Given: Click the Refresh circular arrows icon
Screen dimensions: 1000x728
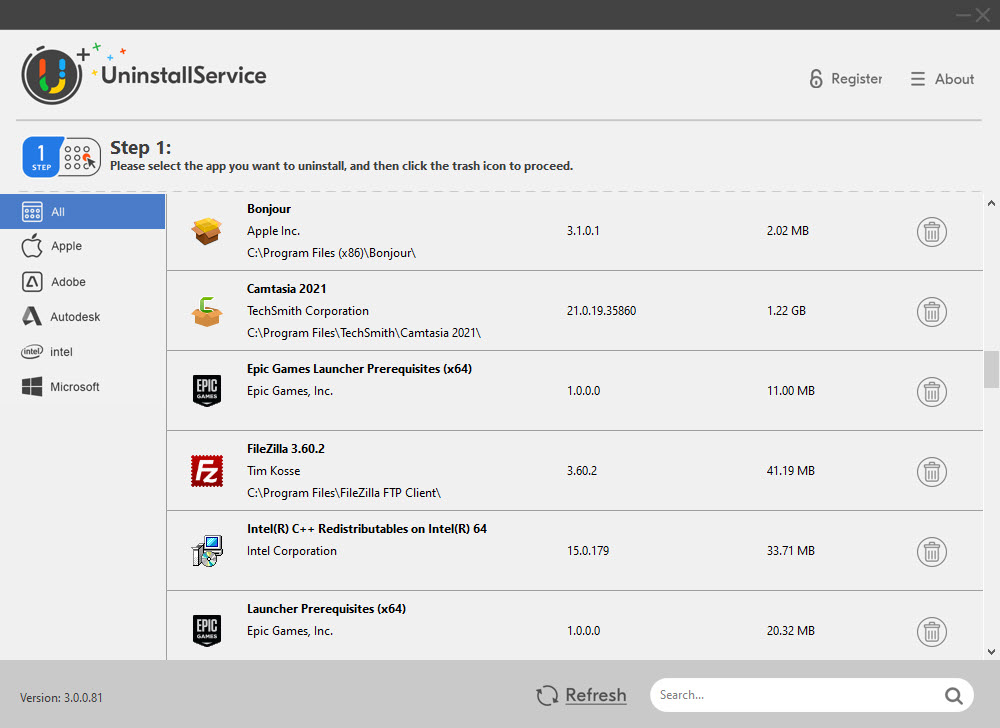Looking at the screenshot, I should 547,695.
